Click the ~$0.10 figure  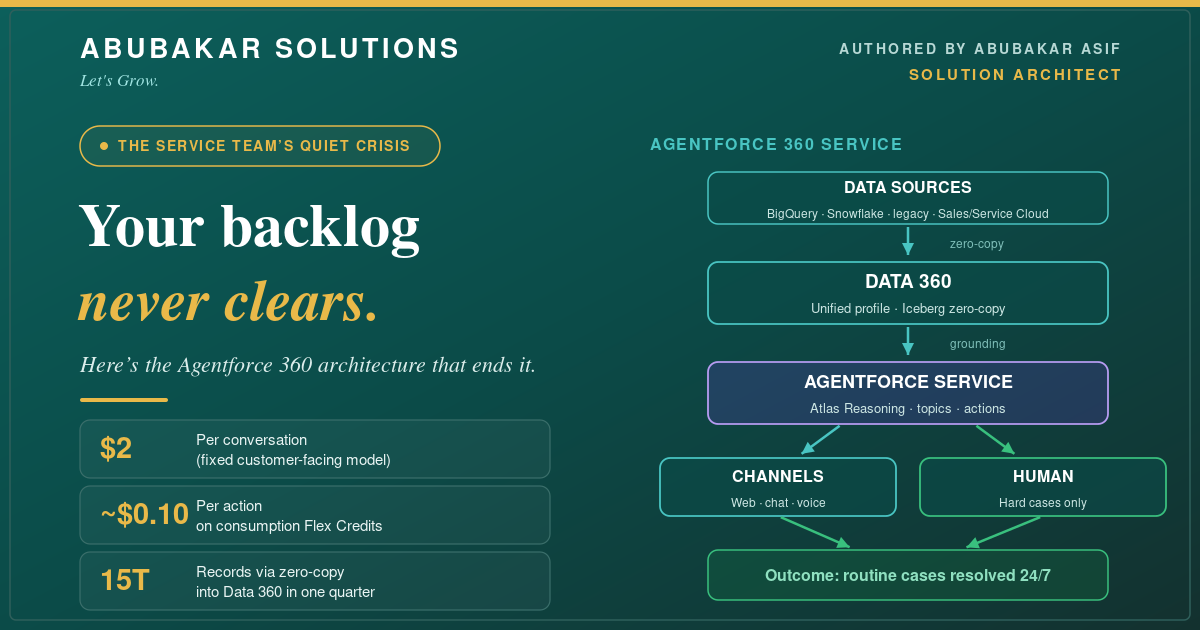click(144, 515)
